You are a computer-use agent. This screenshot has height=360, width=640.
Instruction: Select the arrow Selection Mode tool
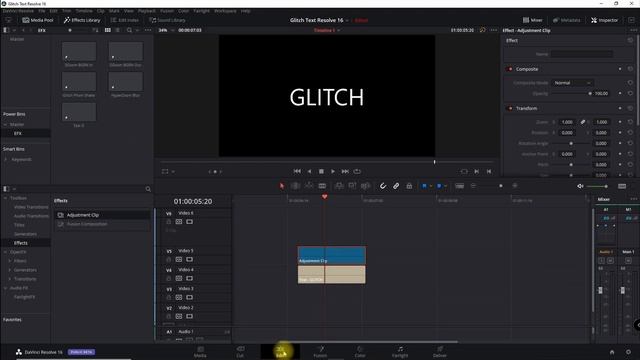[282, 186]
